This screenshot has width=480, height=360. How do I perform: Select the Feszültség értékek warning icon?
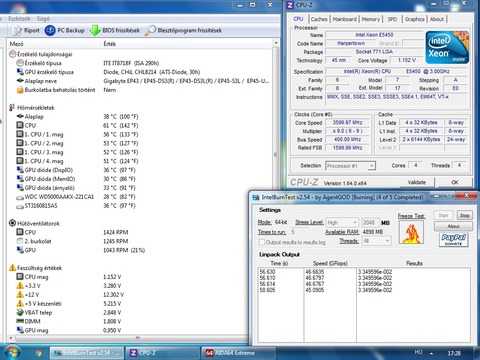pos(13,268)
